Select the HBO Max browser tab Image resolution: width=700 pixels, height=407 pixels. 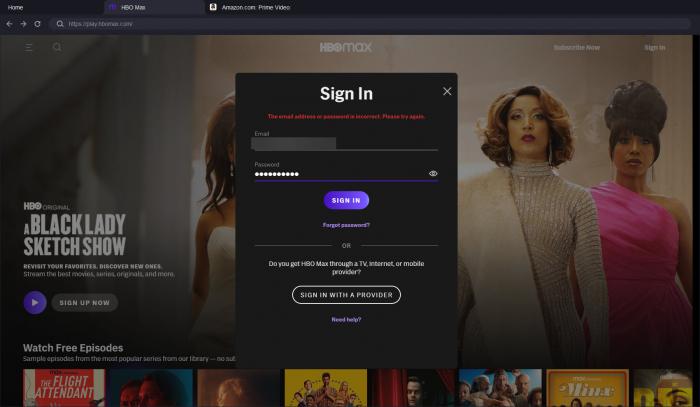pos(154,7)
